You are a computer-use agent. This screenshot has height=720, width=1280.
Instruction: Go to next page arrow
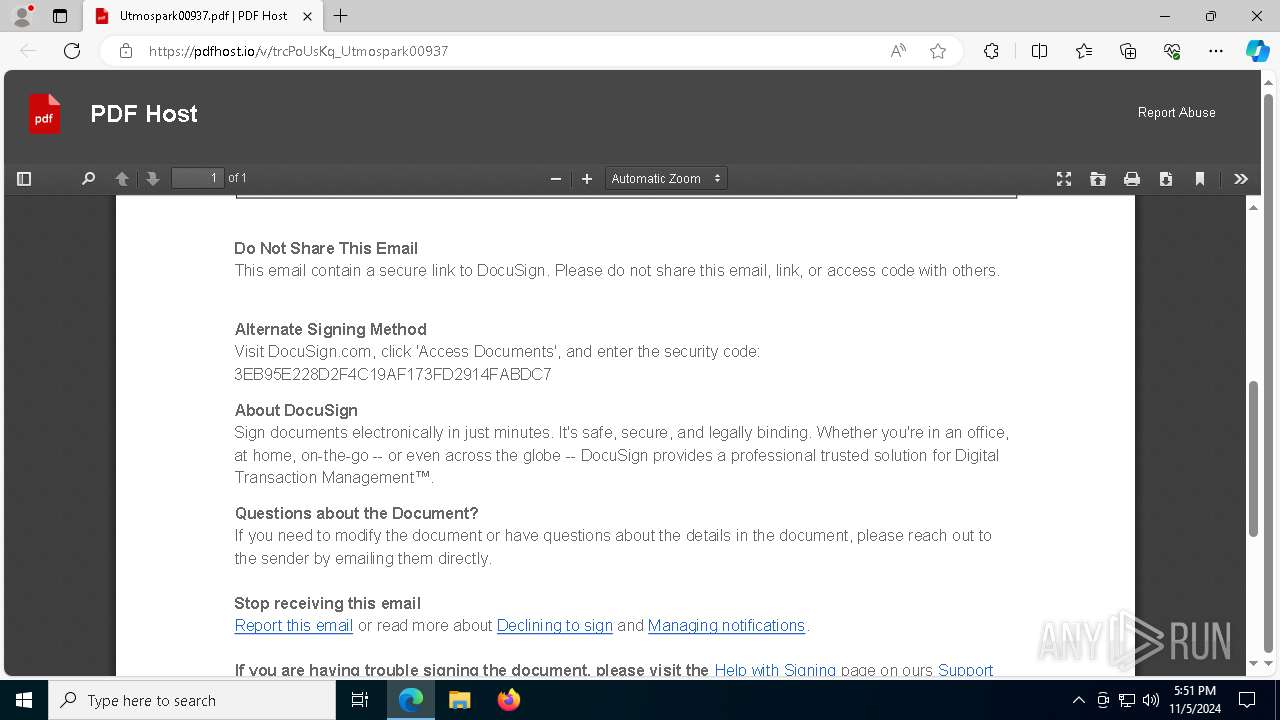[x=153, y=179]
